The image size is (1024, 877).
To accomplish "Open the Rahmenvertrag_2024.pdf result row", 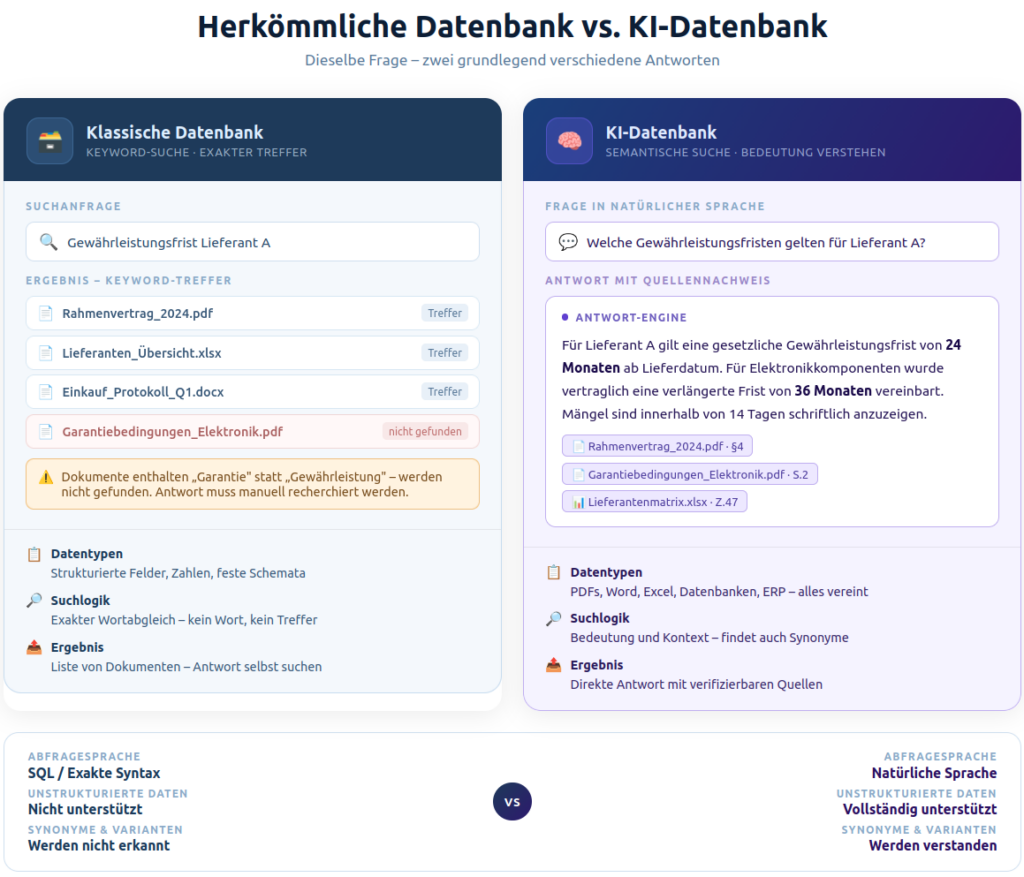I will pyautogui.click(x=253, y=313).
